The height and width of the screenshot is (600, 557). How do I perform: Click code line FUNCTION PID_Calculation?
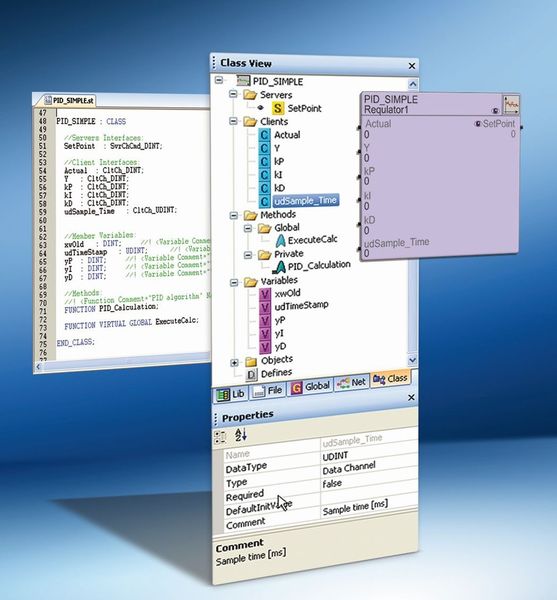pos(111,308)
